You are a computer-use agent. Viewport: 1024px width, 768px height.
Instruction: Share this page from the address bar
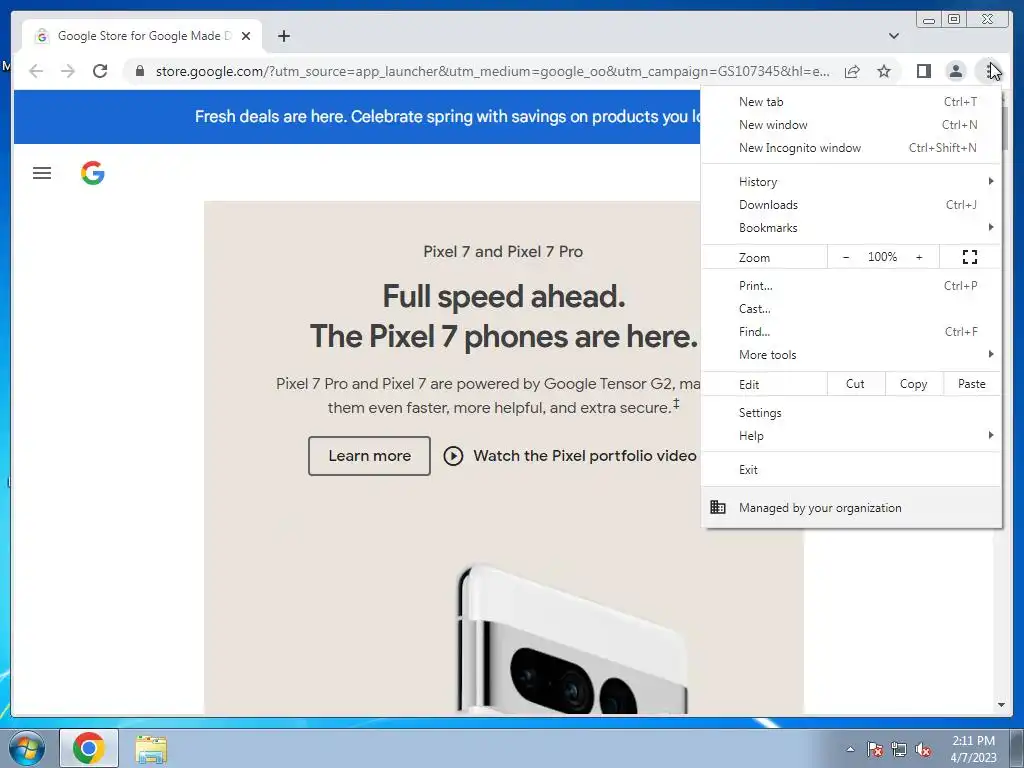[x=852, y=71]
